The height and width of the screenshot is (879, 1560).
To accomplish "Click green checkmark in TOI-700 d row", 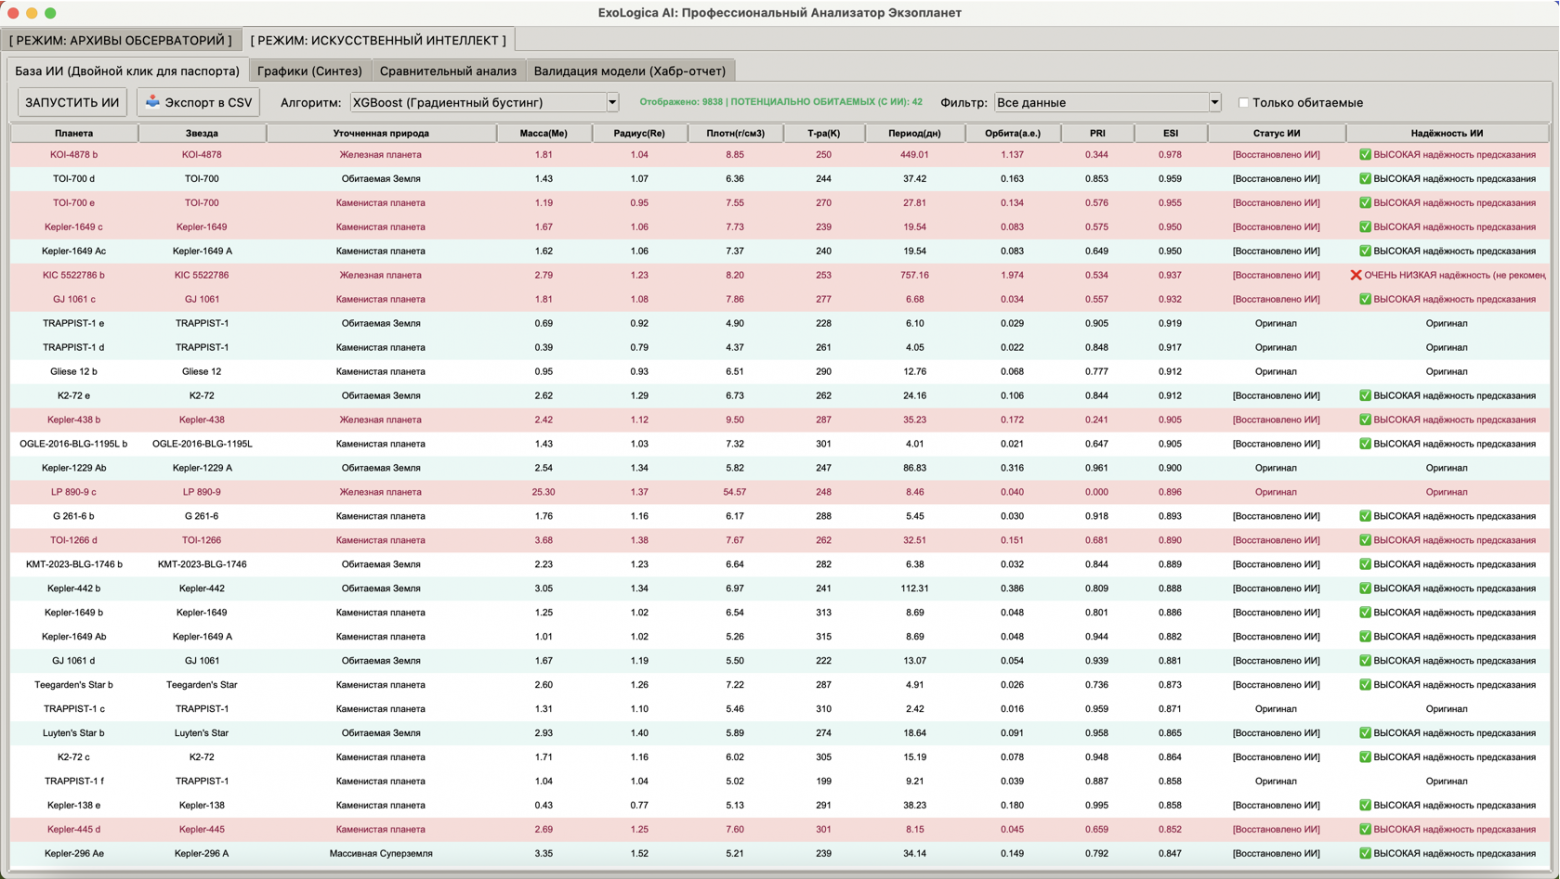I will (x=1365, y=179).
